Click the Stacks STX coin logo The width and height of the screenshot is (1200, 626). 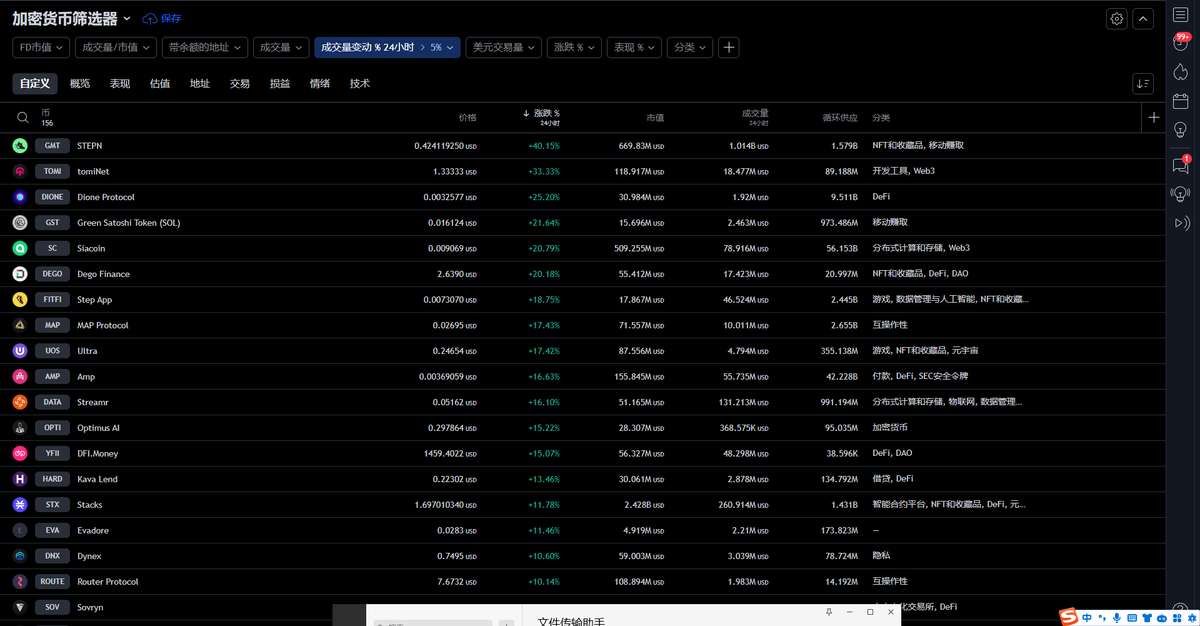tap(20, 505)
